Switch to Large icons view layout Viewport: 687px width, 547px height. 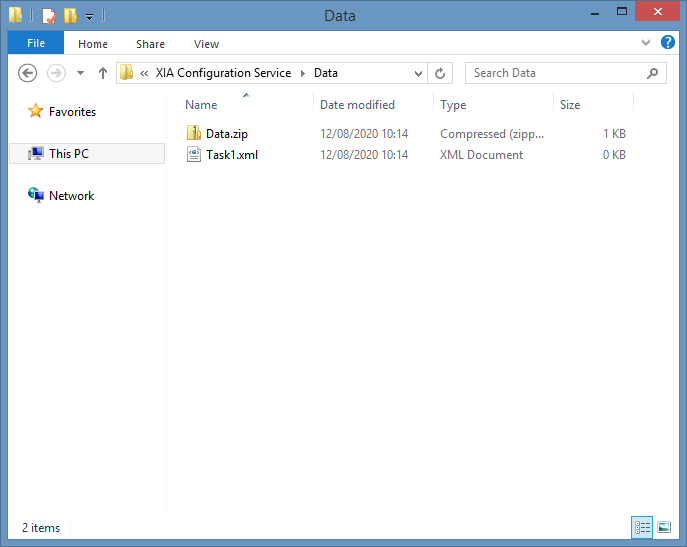point(664,527)
